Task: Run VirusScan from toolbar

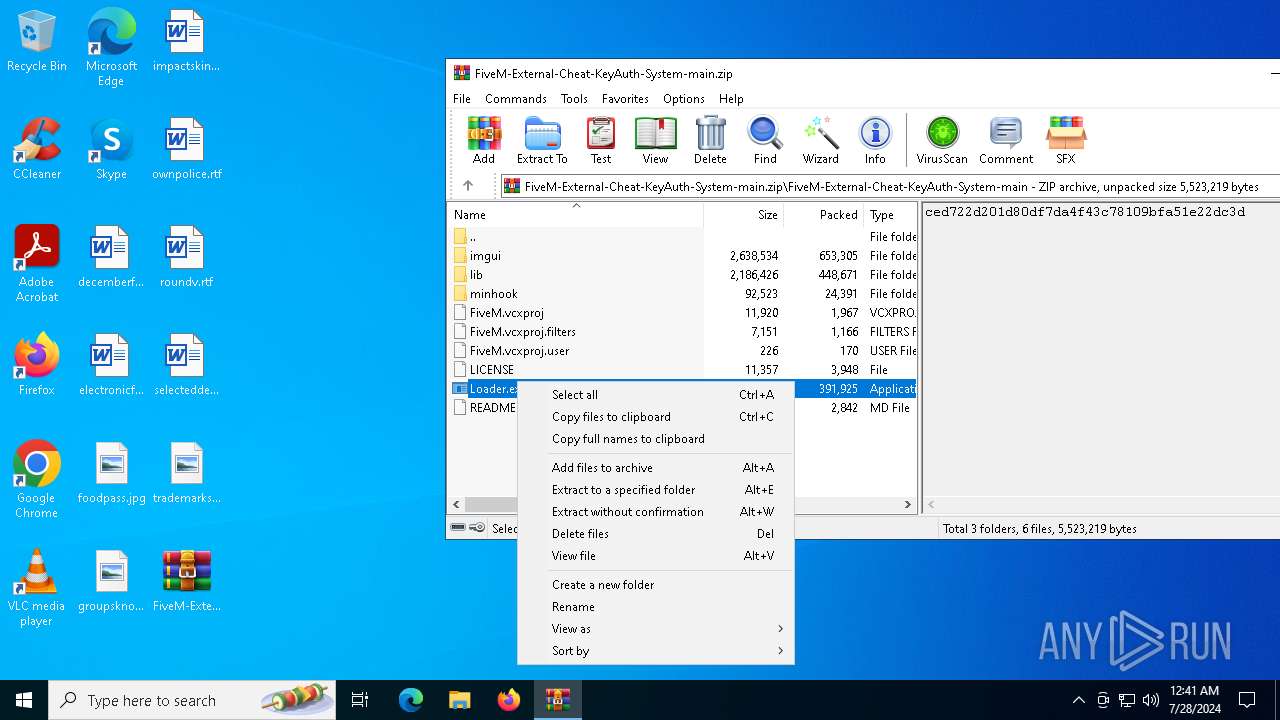Action: point(942,140)
